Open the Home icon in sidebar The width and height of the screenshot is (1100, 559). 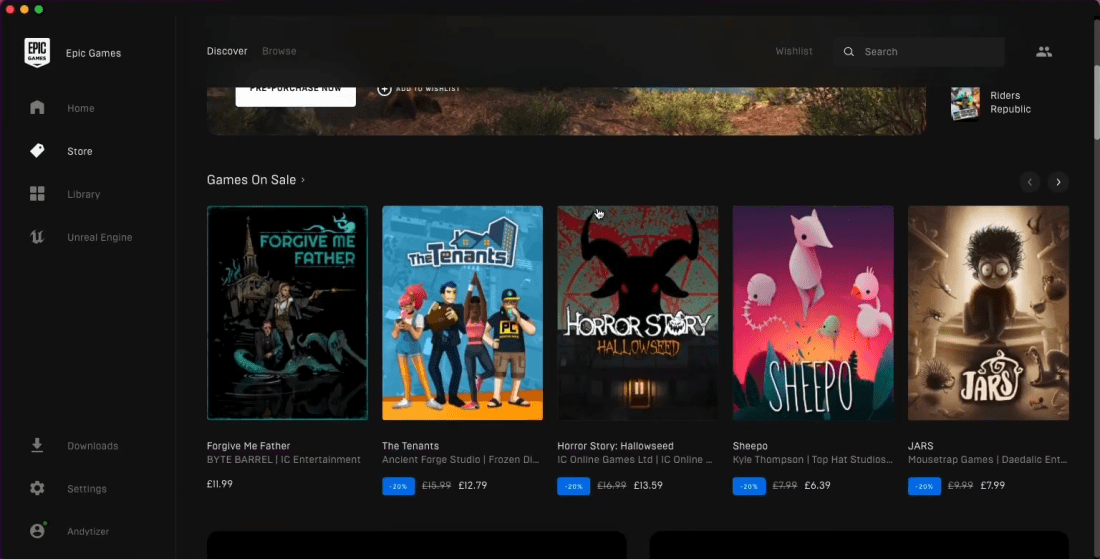[37, 107]
